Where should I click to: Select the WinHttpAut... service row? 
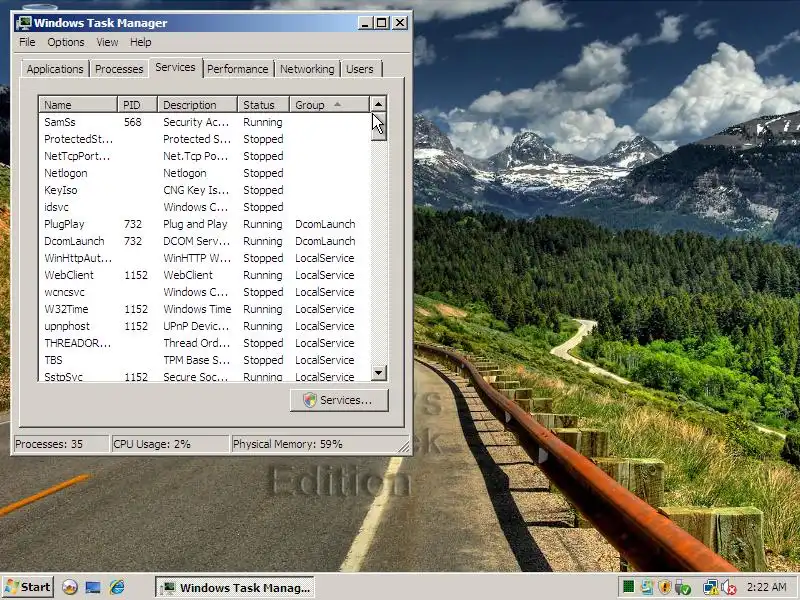pyautogui.click(x=204, y=258)
